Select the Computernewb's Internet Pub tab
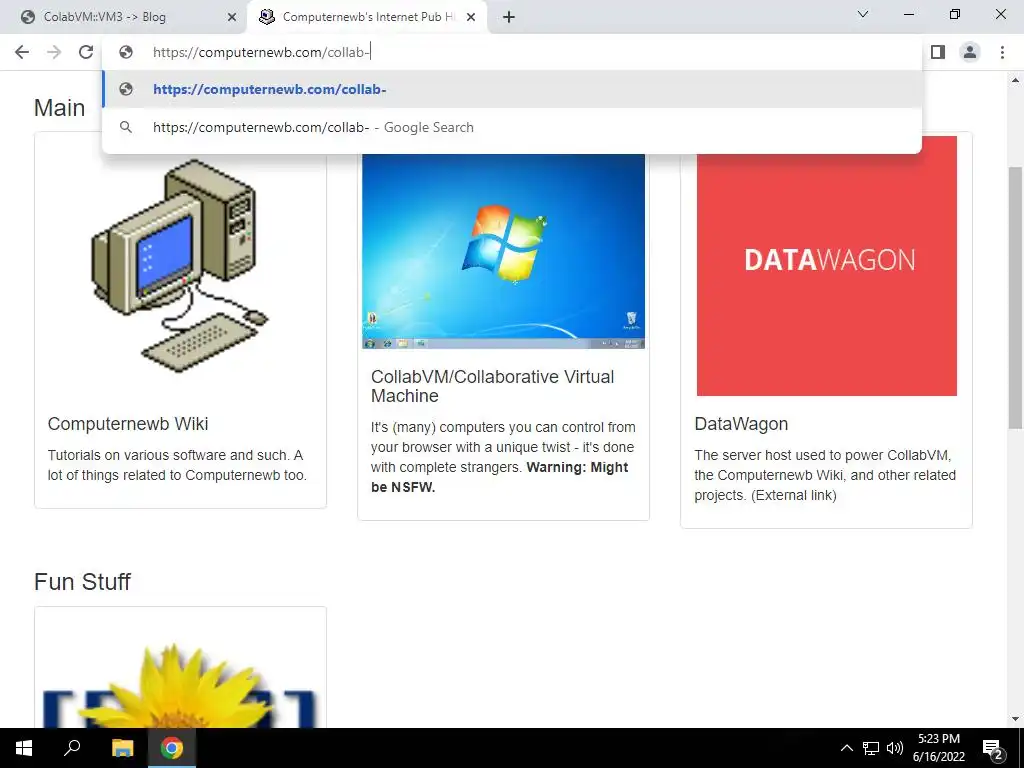Image resolution: width=1024 pixels, height=768 pixels. [367, 17]
